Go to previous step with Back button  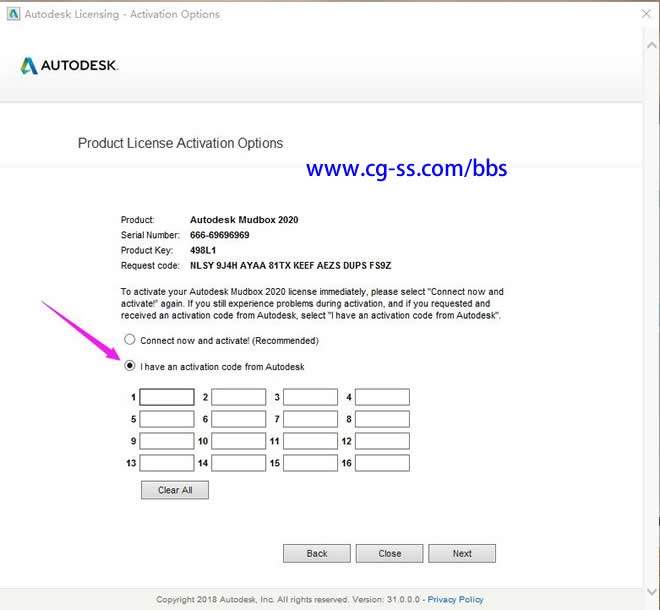point(317,553)
